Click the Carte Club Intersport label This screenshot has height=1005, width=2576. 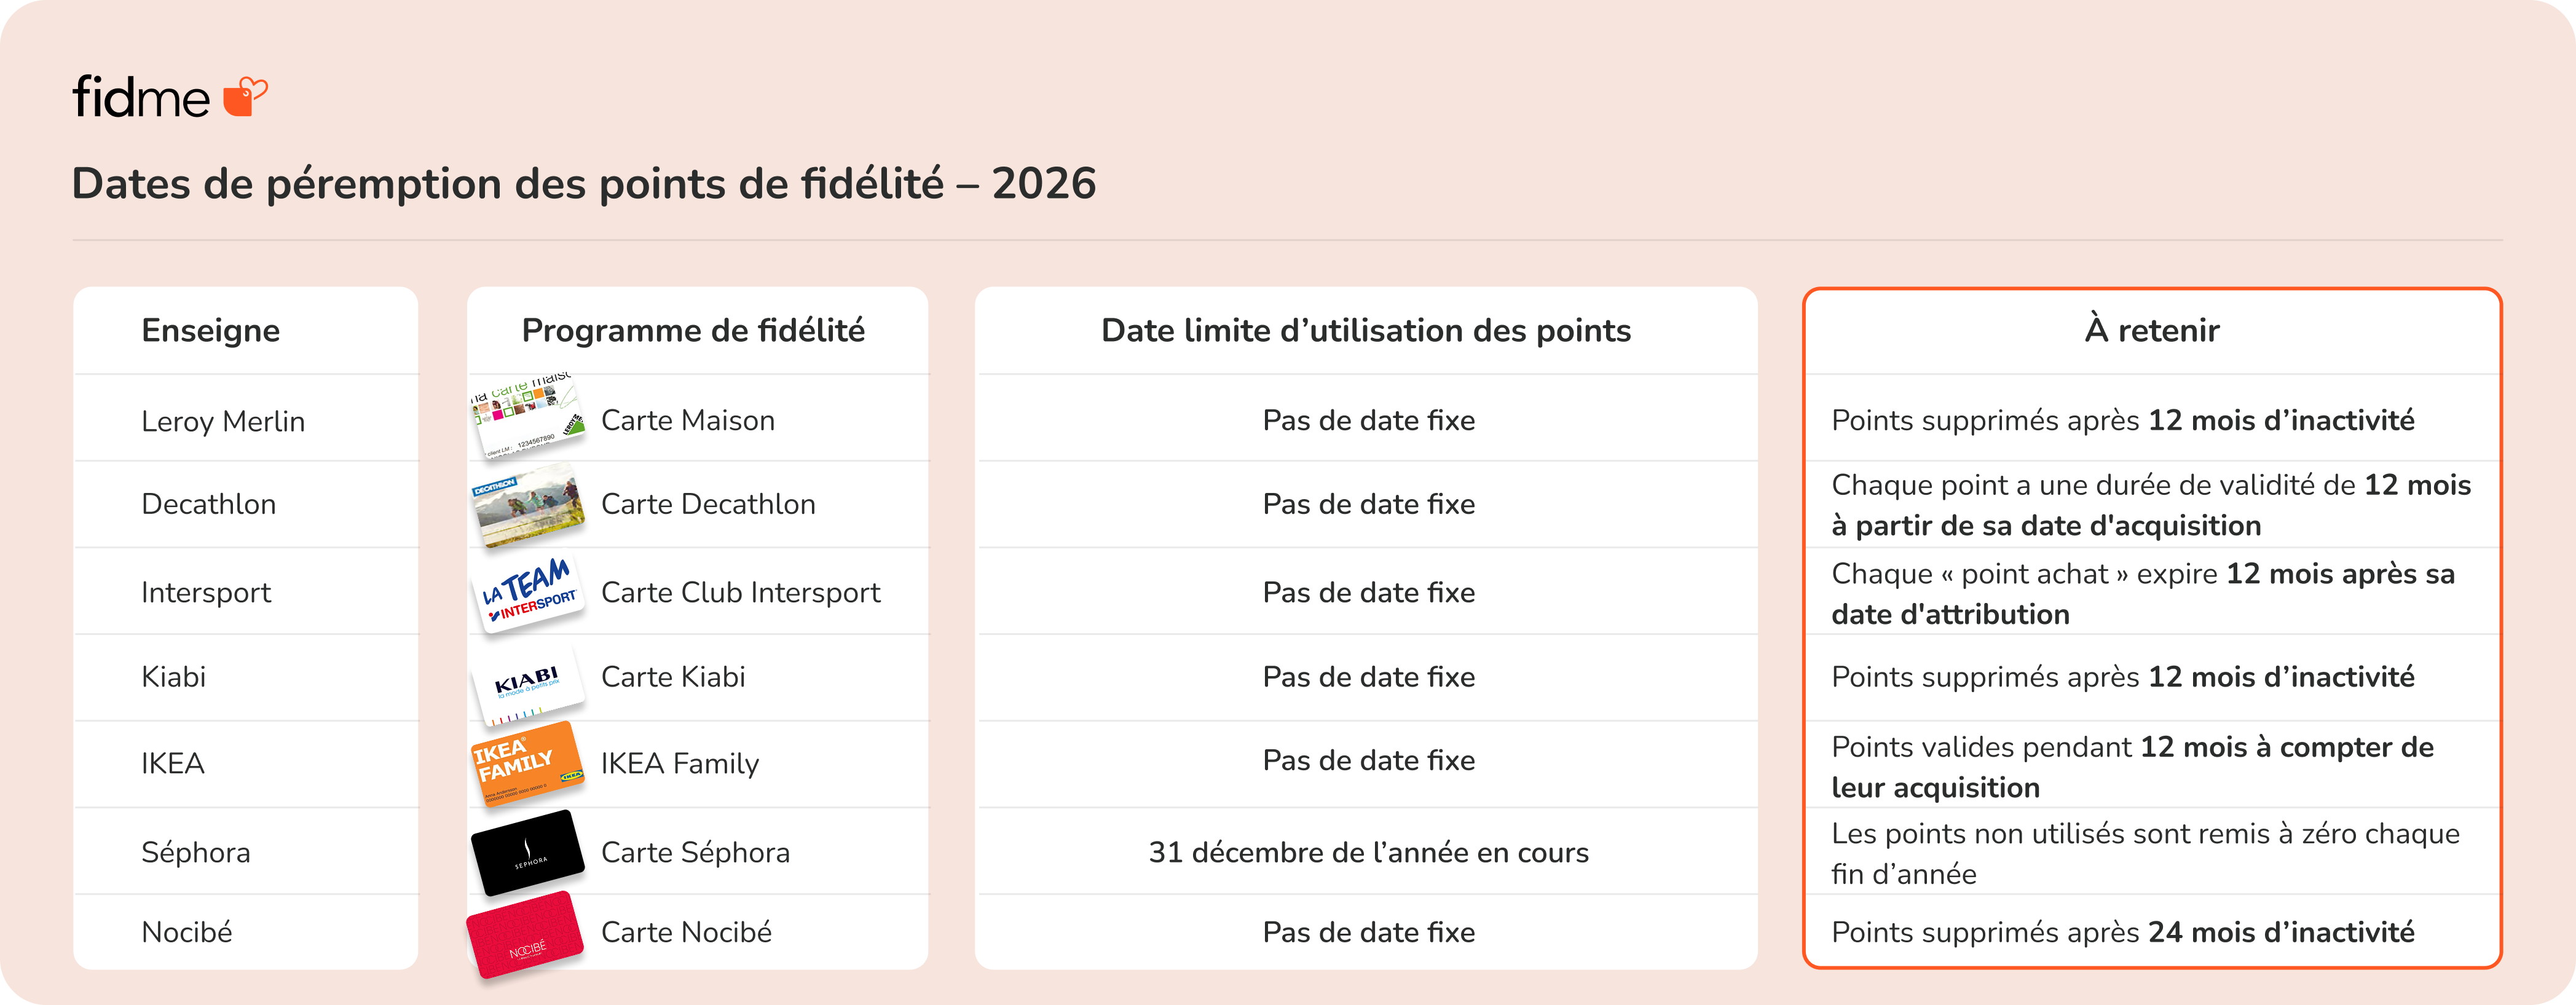point(740,592)
